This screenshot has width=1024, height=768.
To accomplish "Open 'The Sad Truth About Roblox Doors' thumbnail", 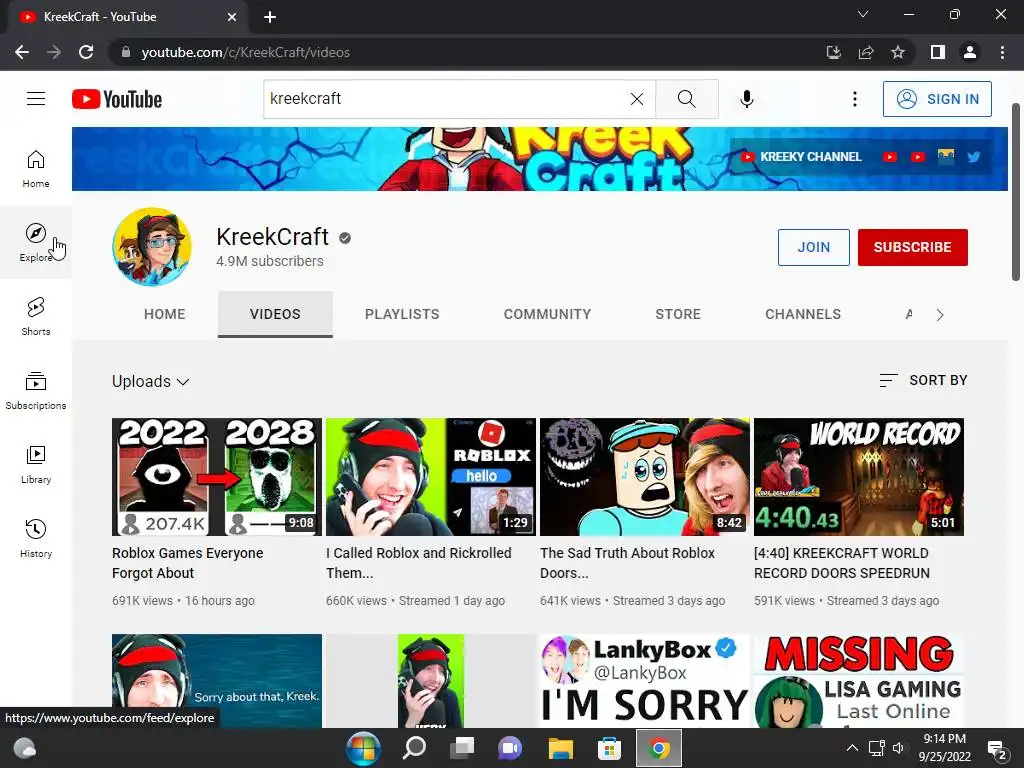I will click(x=645, y=477).
